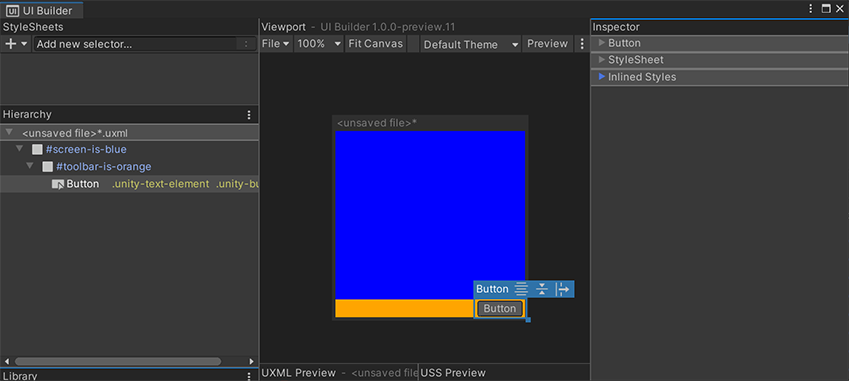Click right arrow of Hierarchy horizontal scrollbar

tap(252, 362)
